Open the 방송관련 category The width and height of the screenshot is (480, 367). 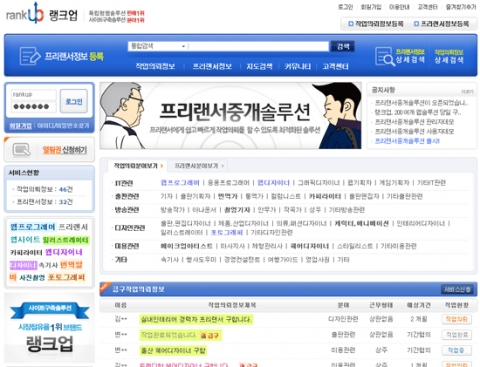coord(127,210)
